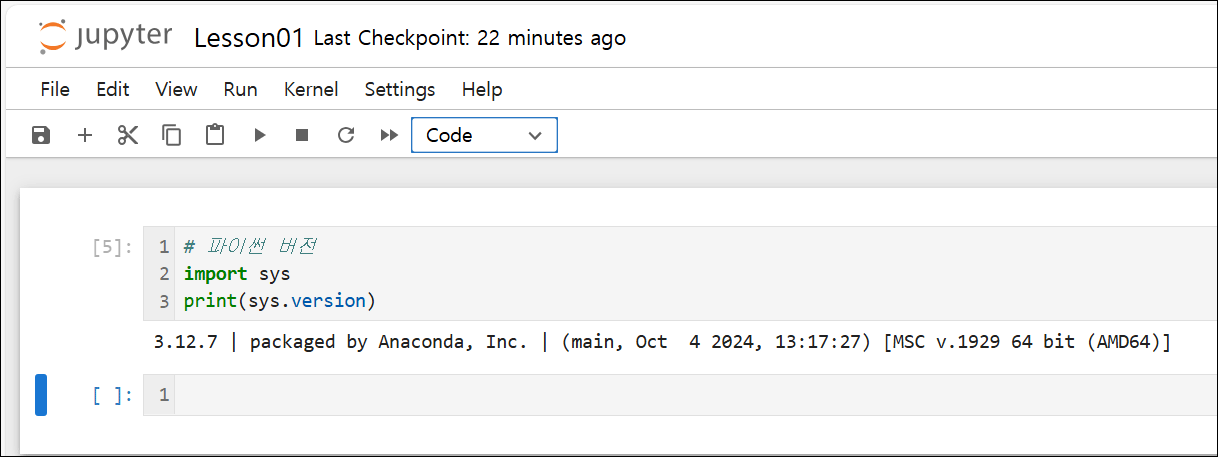Save the notebook with the floppy disk icon
The height and width of the screenshot is (457, 1218).
(x=41, y=135)
